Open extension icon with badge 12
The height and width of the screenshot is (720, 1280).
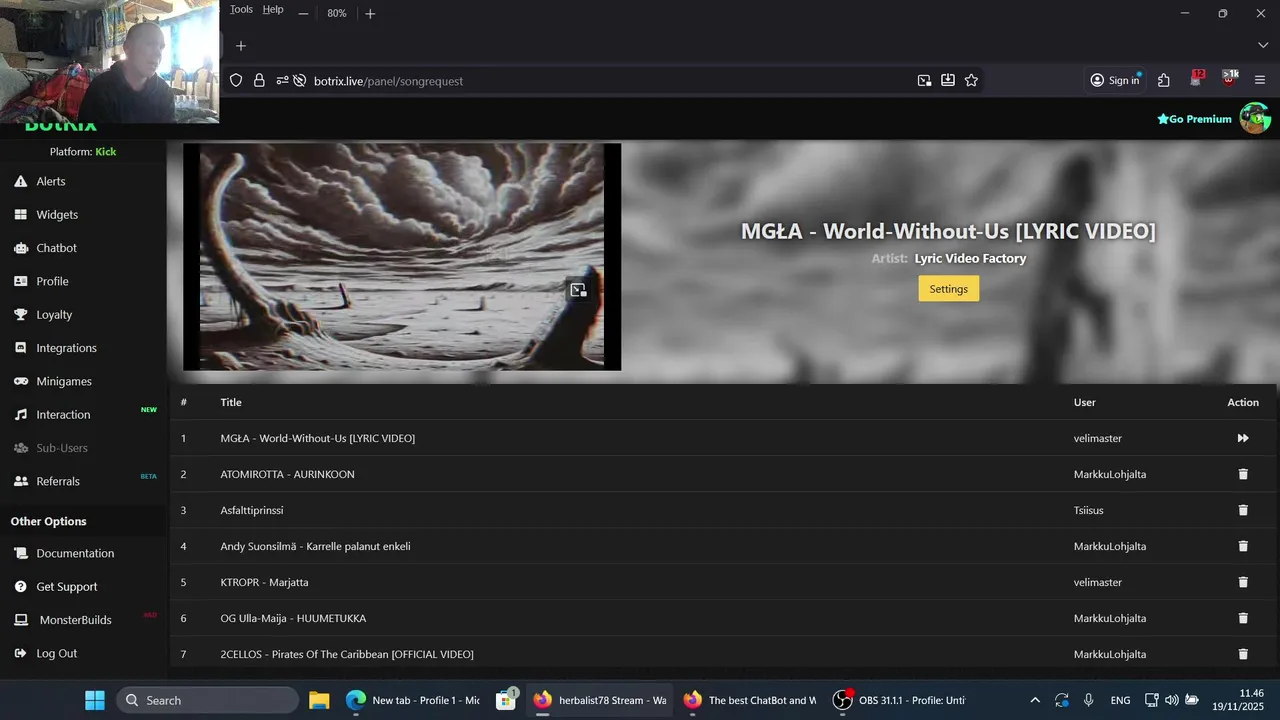pyautogui.click(x=1197, y=80)
